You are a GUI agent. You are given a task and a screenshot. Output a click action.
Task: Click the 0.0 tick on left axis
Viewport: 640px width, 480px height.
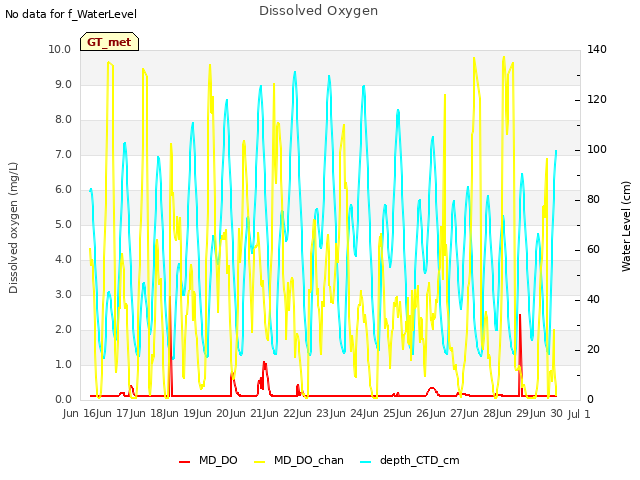pos(63,399)
